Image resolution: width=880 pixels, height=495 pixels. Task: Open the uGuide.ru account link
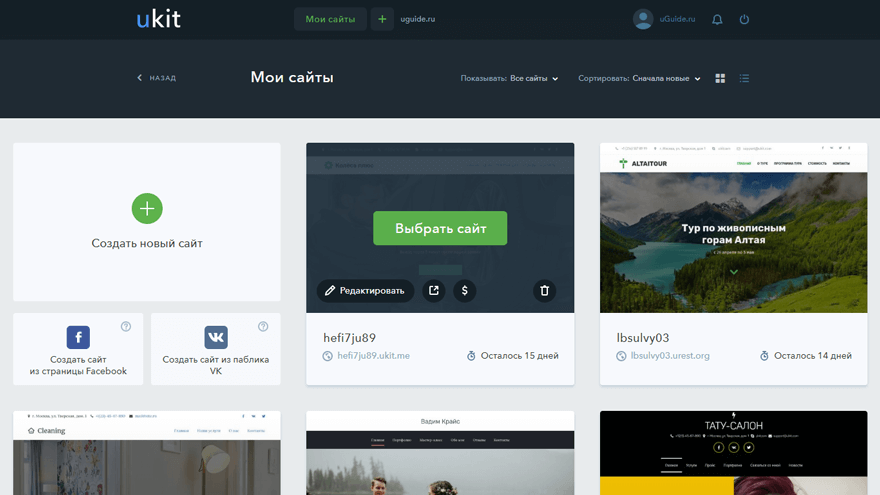(677, 19)
